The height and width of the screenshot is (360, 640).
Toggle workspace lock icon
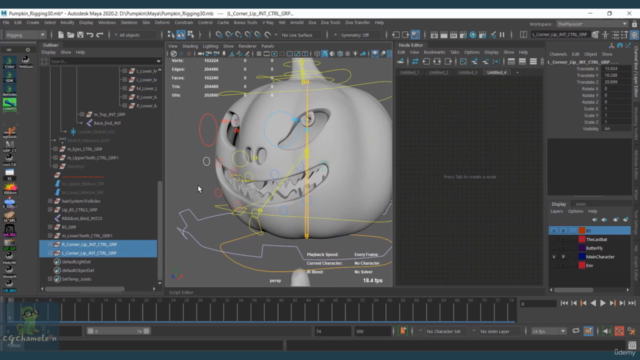pyautogui.click(x=634, y=24)
